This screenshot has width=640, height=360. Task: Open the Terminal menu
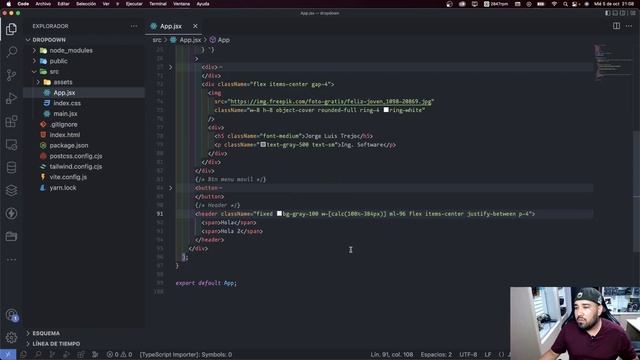point(158,4)
